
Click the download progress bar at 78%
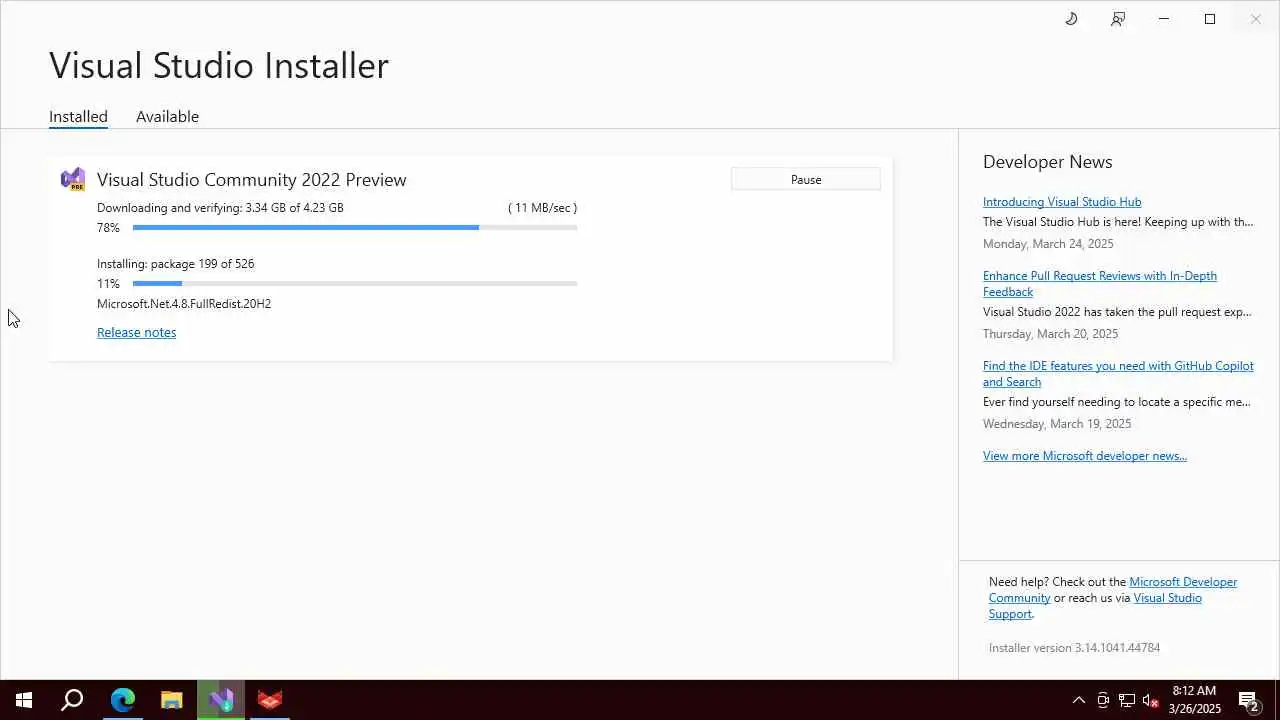355,228
